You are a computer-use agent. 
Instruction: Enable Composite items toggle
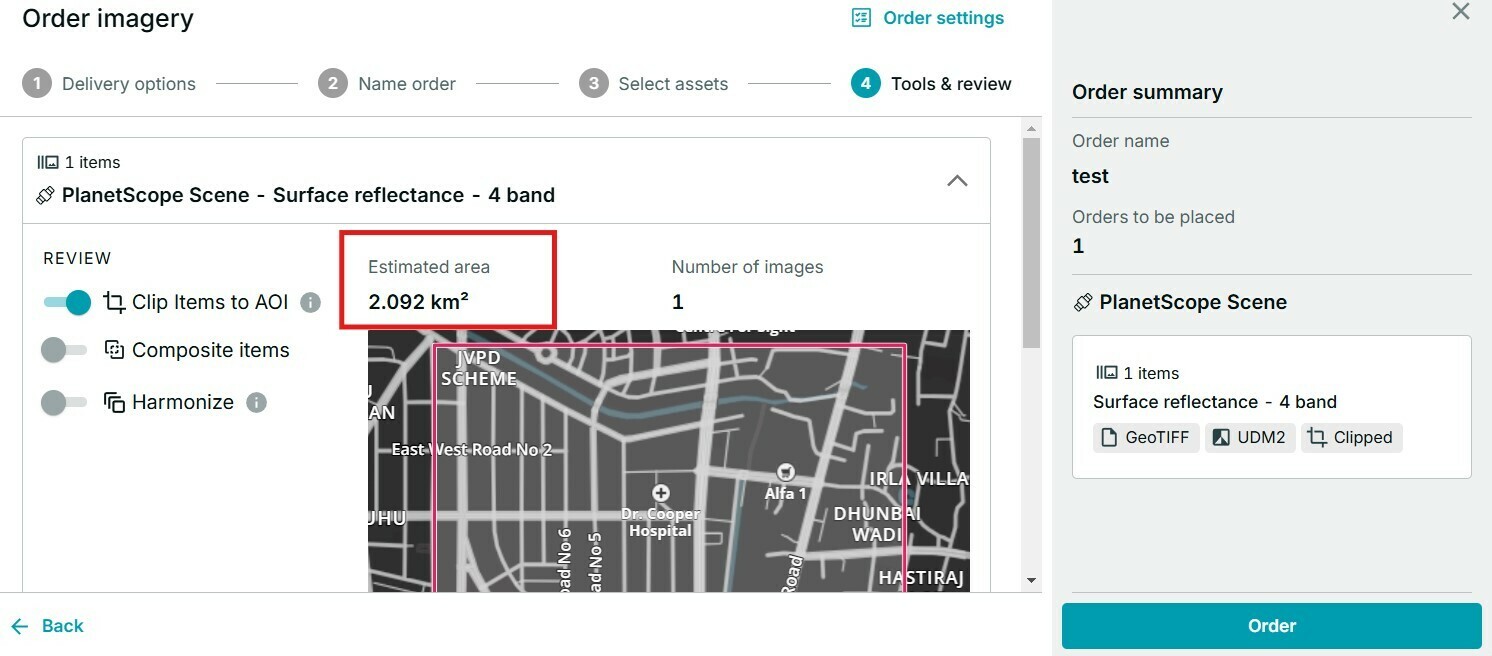(x=63, y=350)
